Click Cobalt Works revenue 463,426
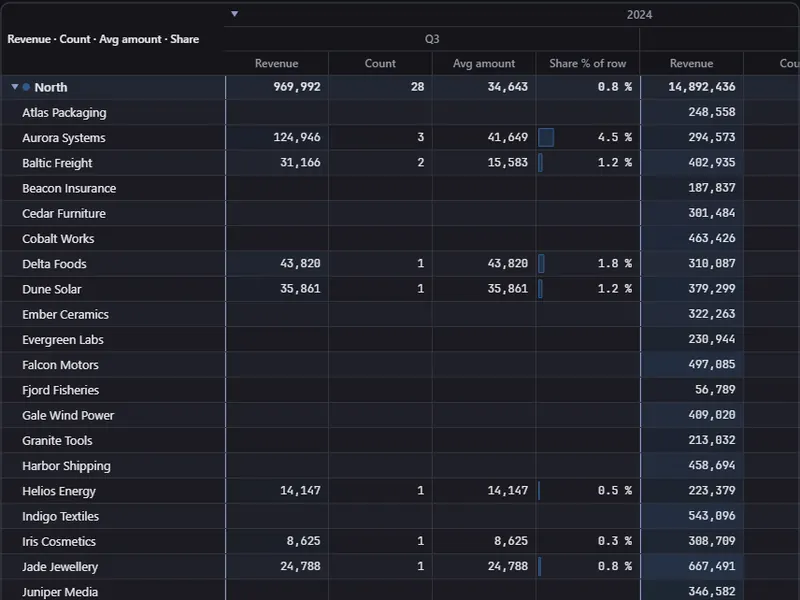The height and width of the screenshot is (600, 800). (x=712, y=238)
